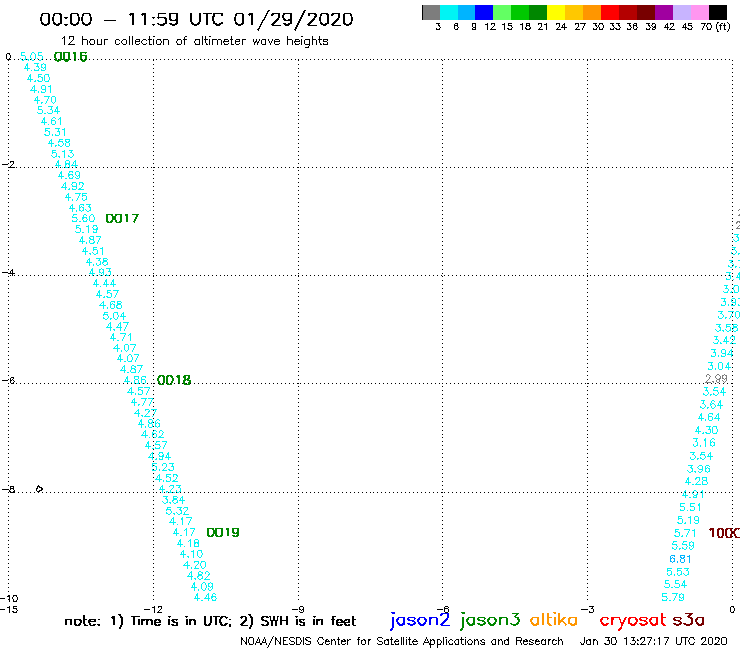Click the 0016 time marker
The height and width of the screenshot is (650, 740).
pyautogui.click(x=71, y=57)
